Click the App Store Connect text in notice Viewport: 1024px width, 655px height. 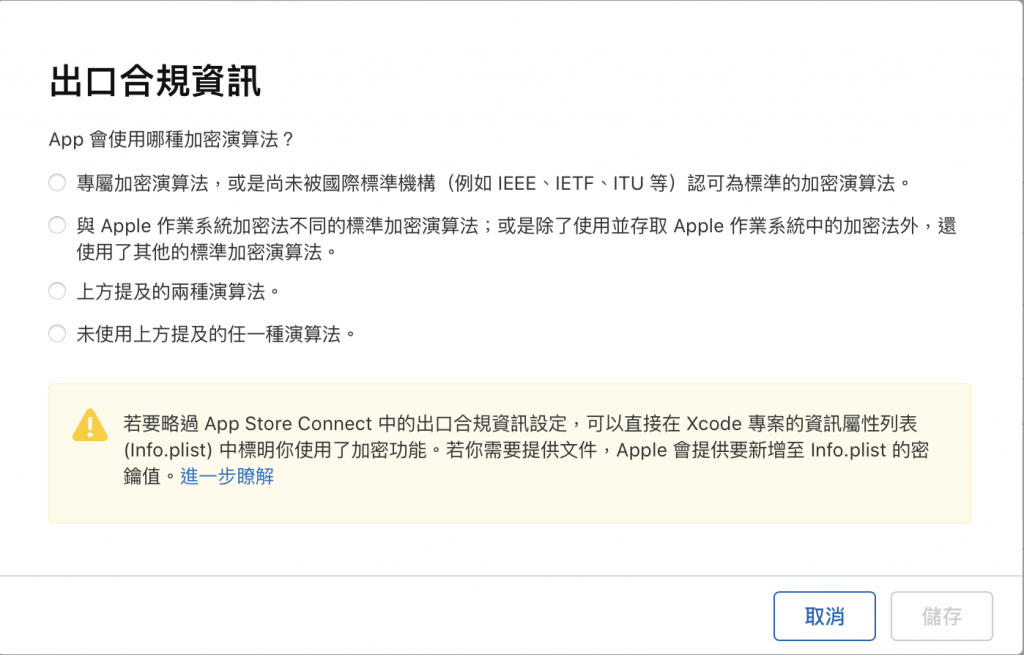289,424
